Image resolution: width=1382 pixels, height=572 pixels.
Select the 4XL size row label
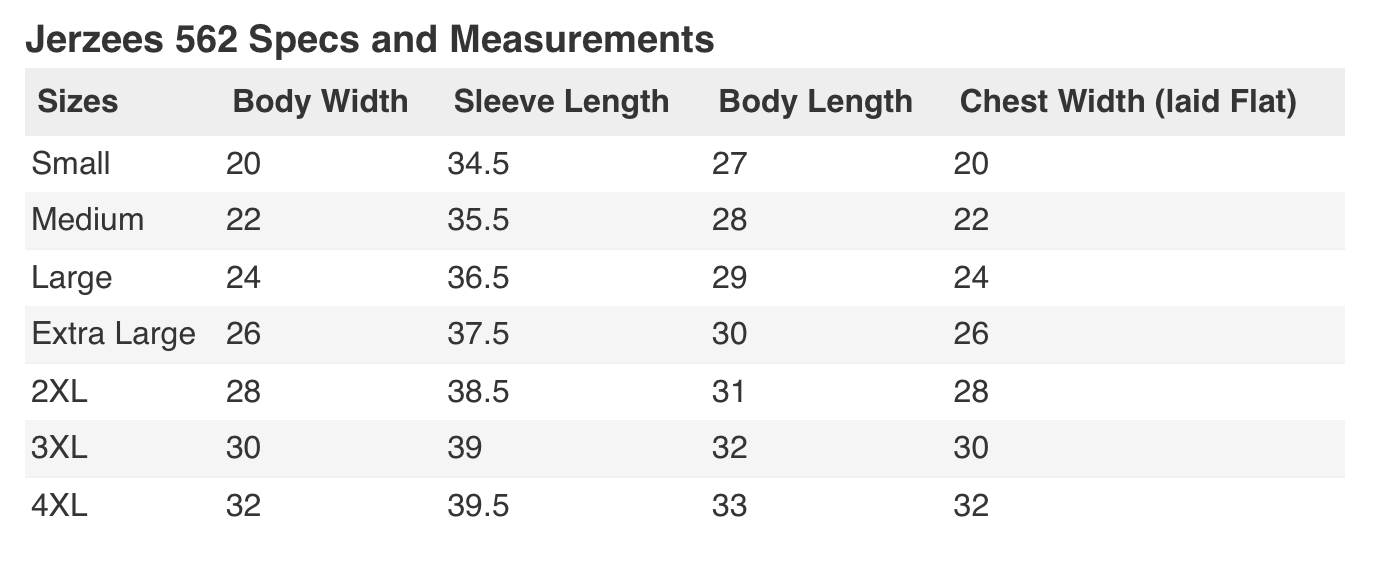60,505
